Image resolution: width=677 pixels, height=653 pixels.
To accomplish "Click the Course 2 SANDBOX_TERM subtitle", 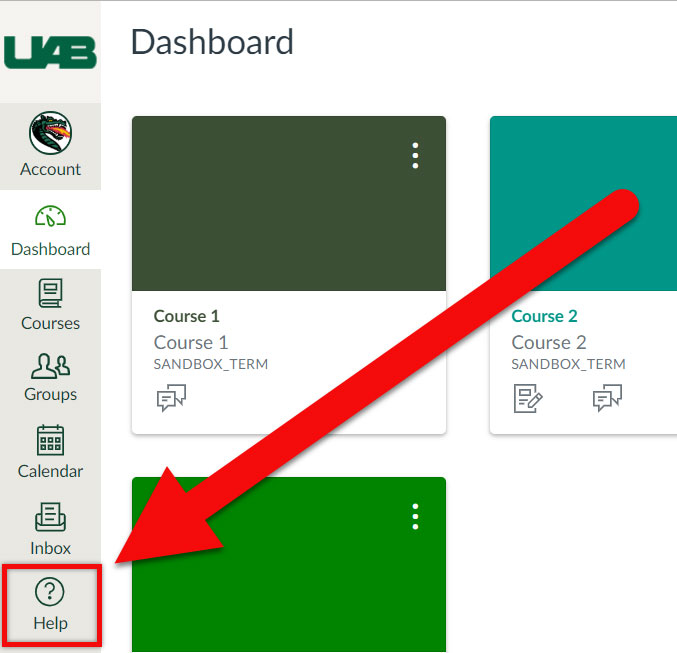I will (568, 364).
